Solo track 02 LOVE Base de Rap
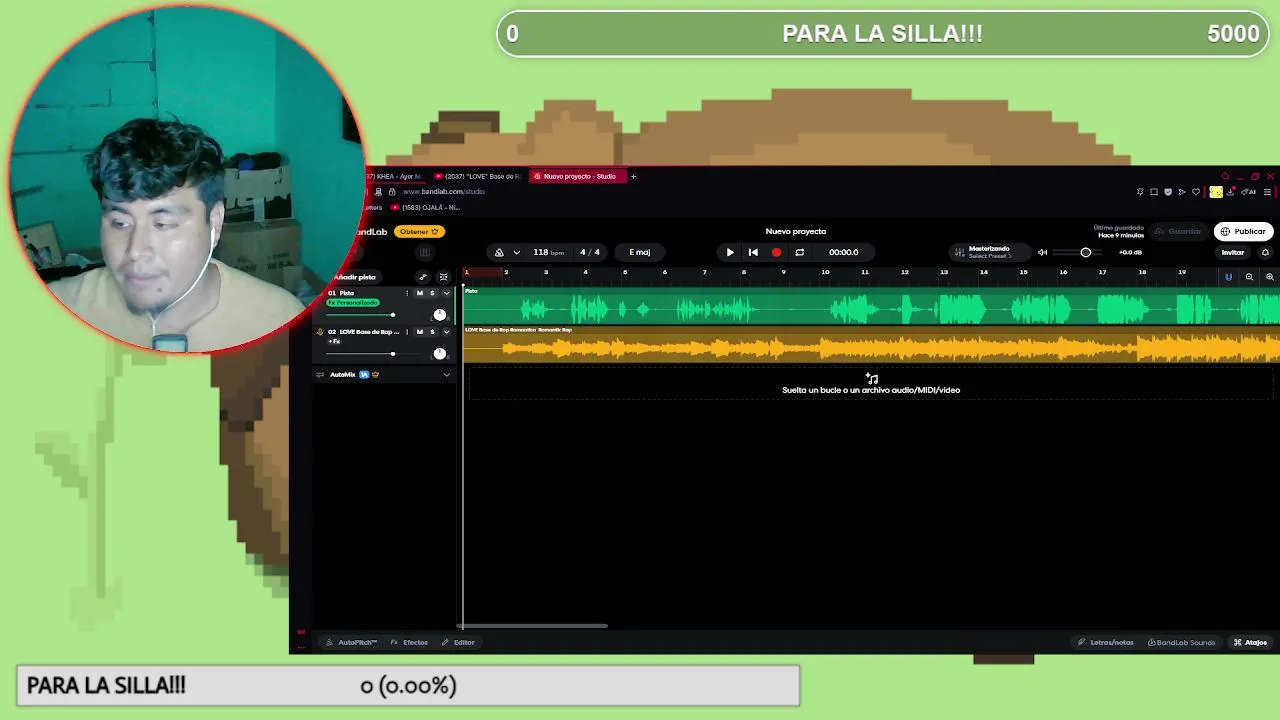 pos(432,332)
